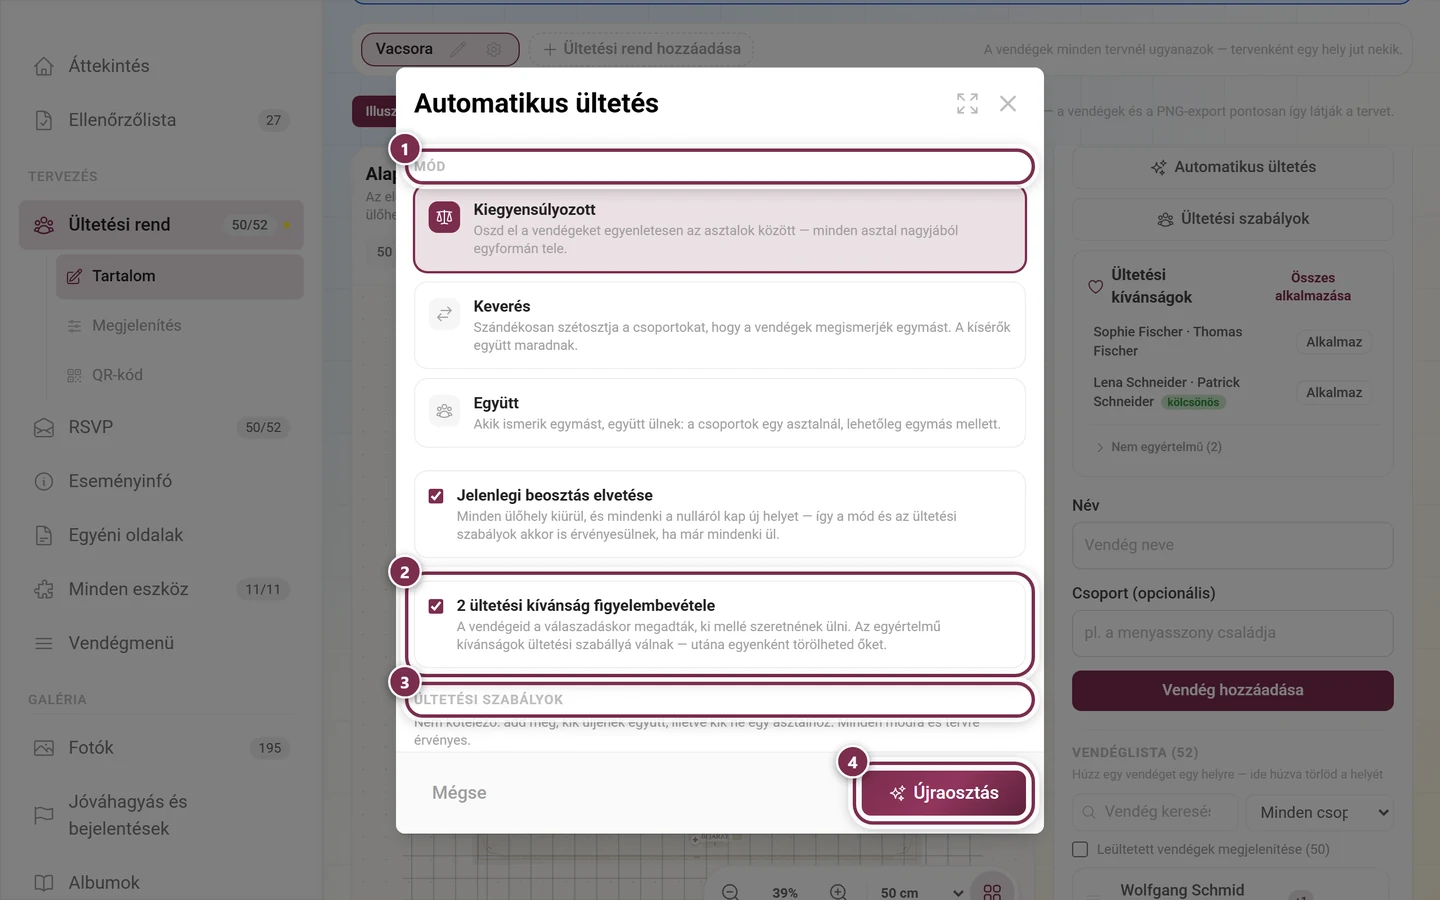Open Ellenőrzőlista in the sidebar
The height and width of the screenshot is (900, 1440).
click(160, 120)
